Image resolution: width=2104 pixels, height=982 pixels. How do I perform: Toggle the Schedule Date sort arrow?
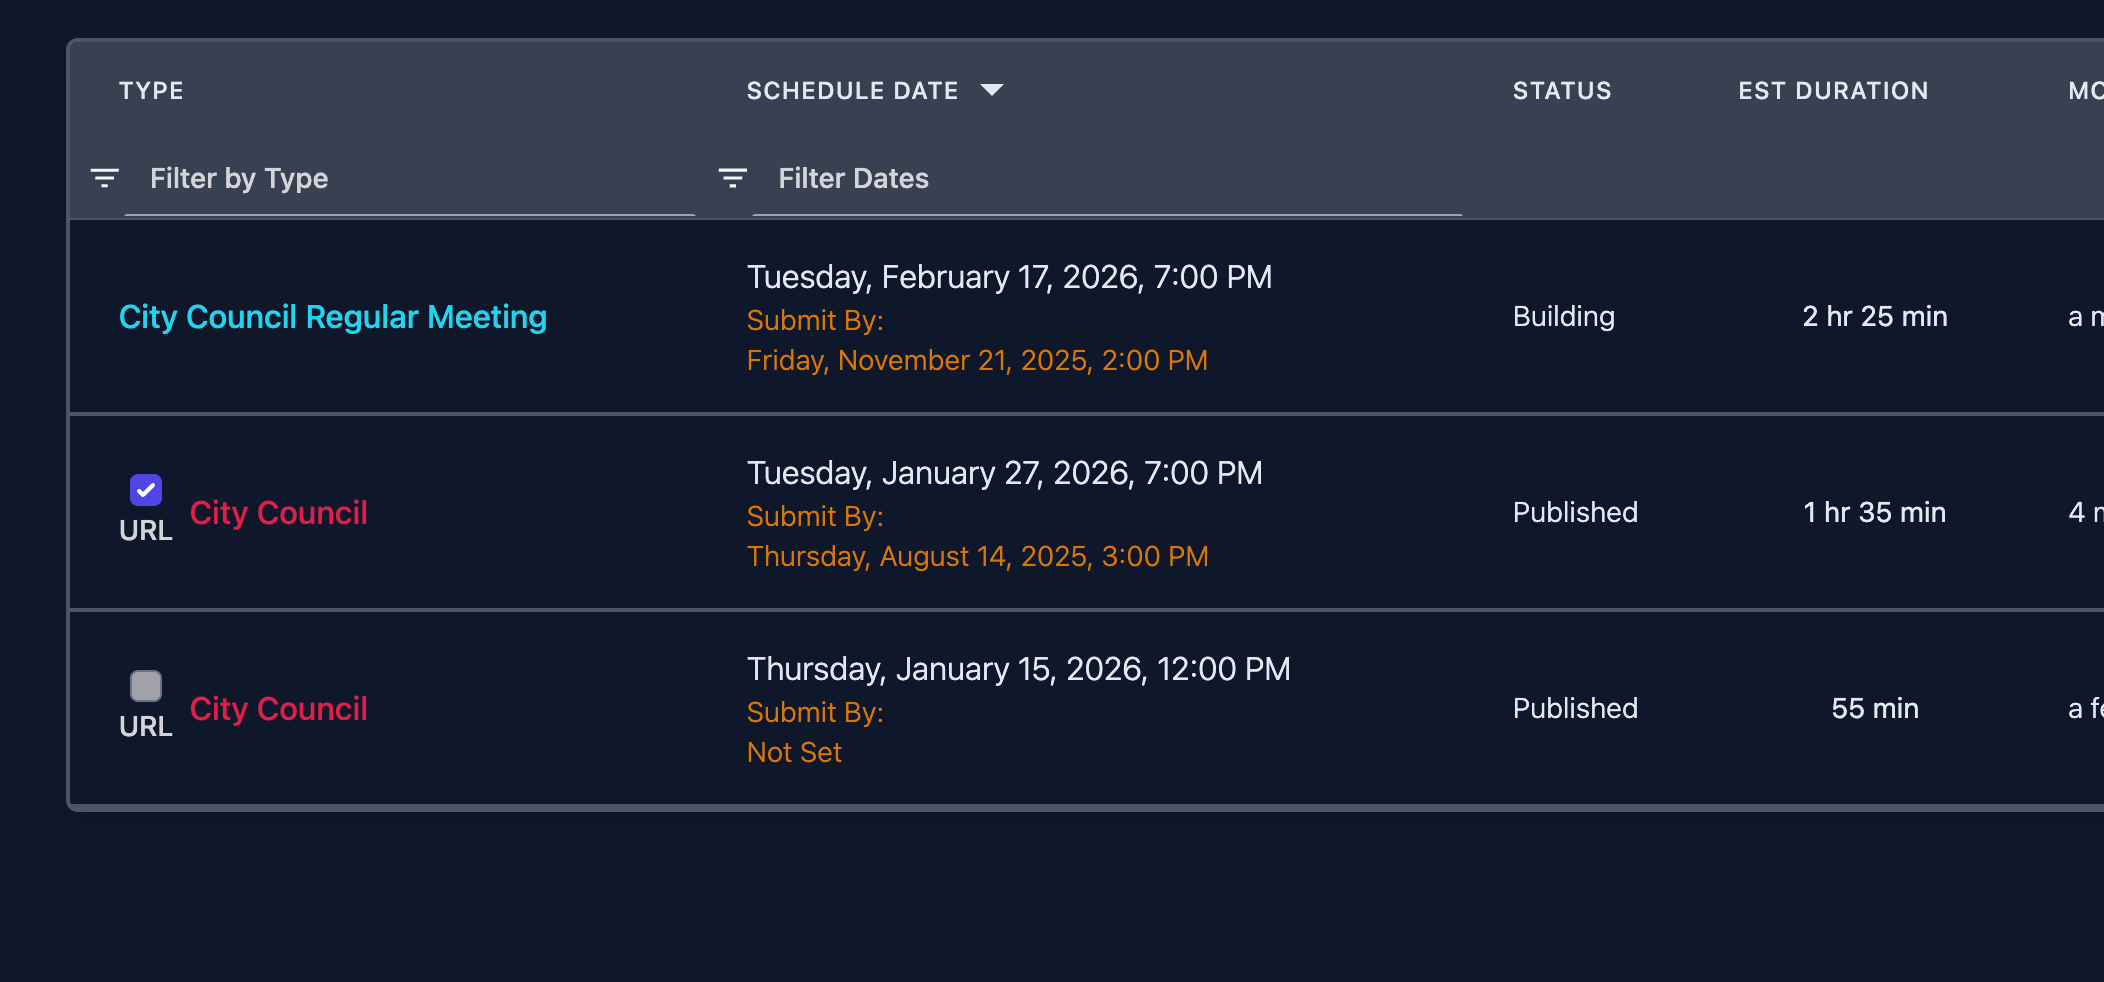click(992, 90)
